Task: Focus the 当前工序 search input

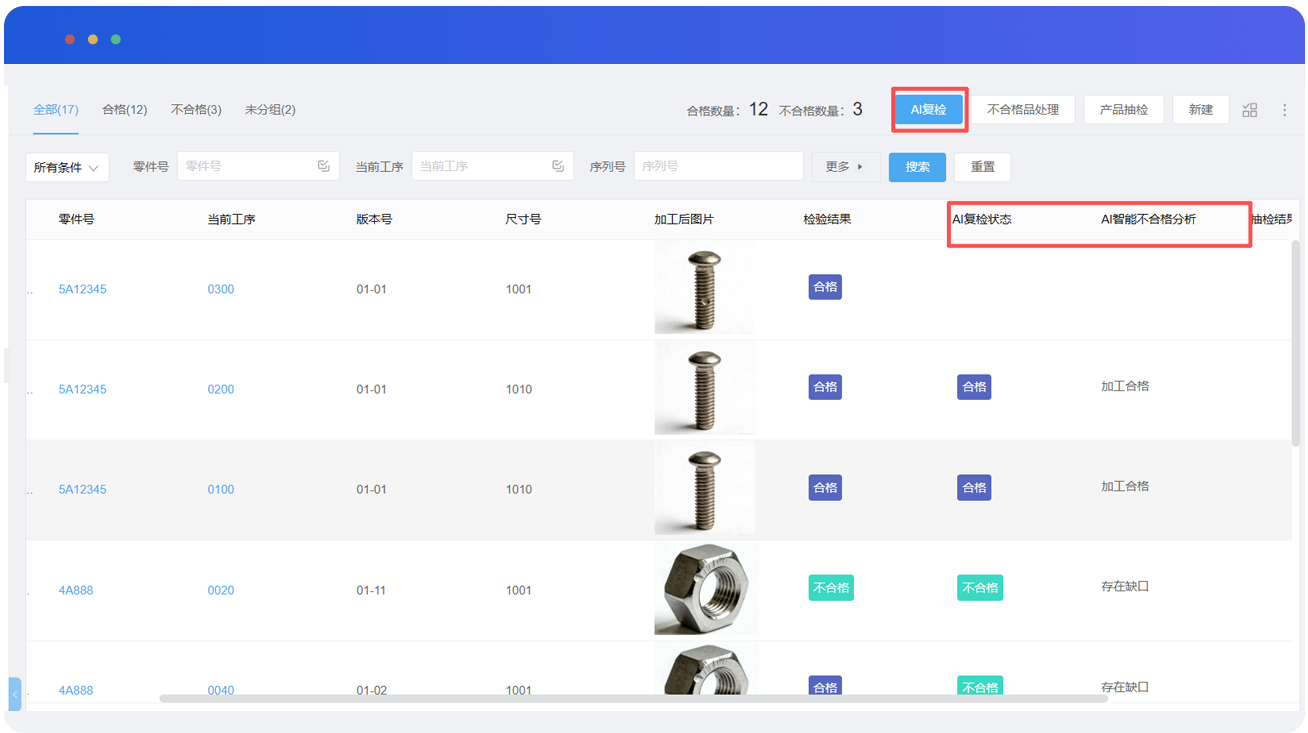Action: tap(493, 166)
